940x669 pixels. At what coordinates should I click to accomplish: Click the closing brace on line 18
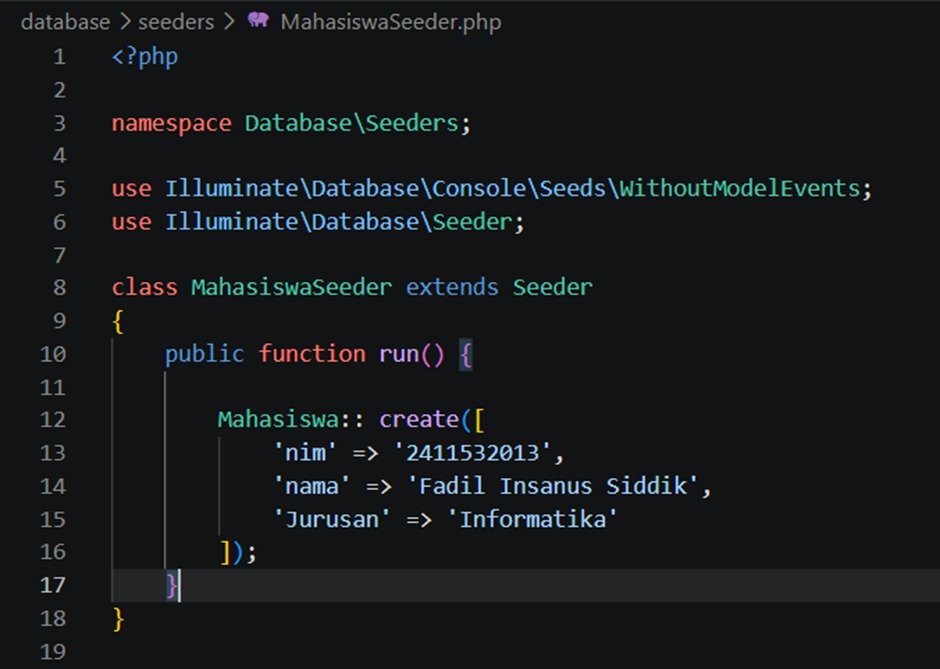click(x=118, y=619)
